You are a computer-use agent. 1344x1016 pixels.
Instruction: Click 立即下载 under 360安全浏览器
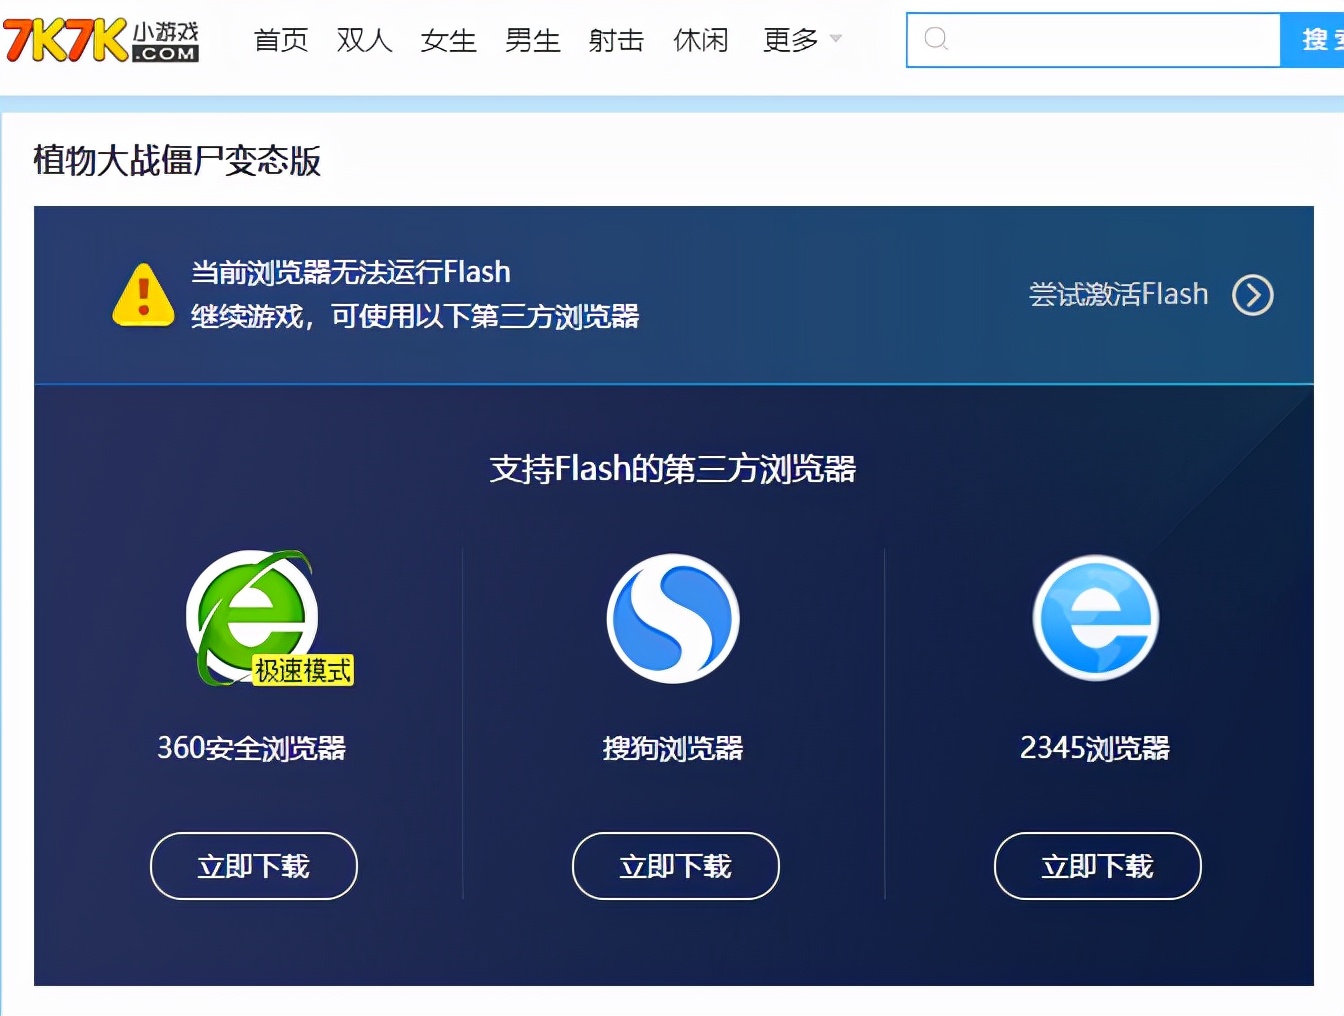coord(253,866)
